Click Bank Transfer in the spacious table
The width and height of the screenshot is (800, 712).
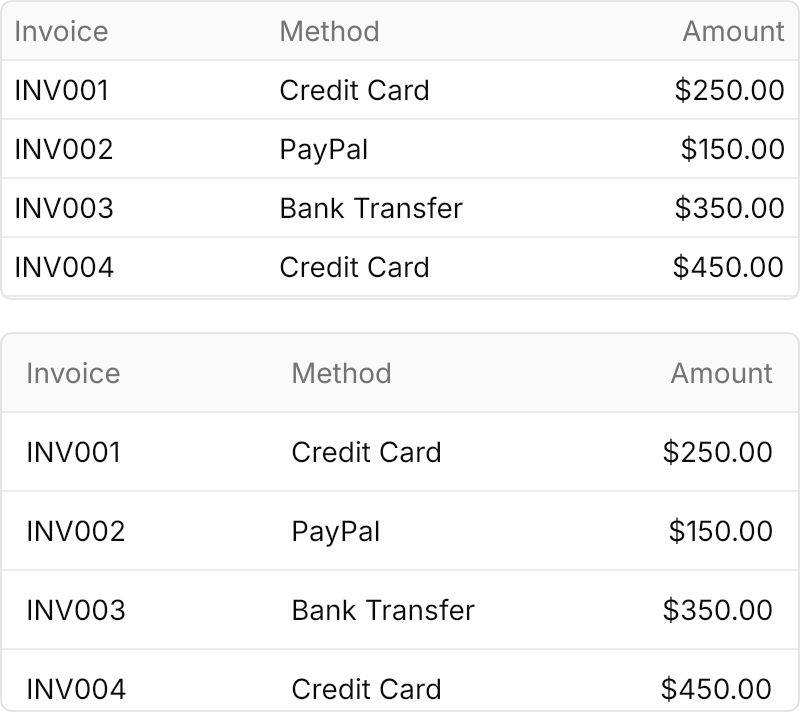[x=383, y=610]
